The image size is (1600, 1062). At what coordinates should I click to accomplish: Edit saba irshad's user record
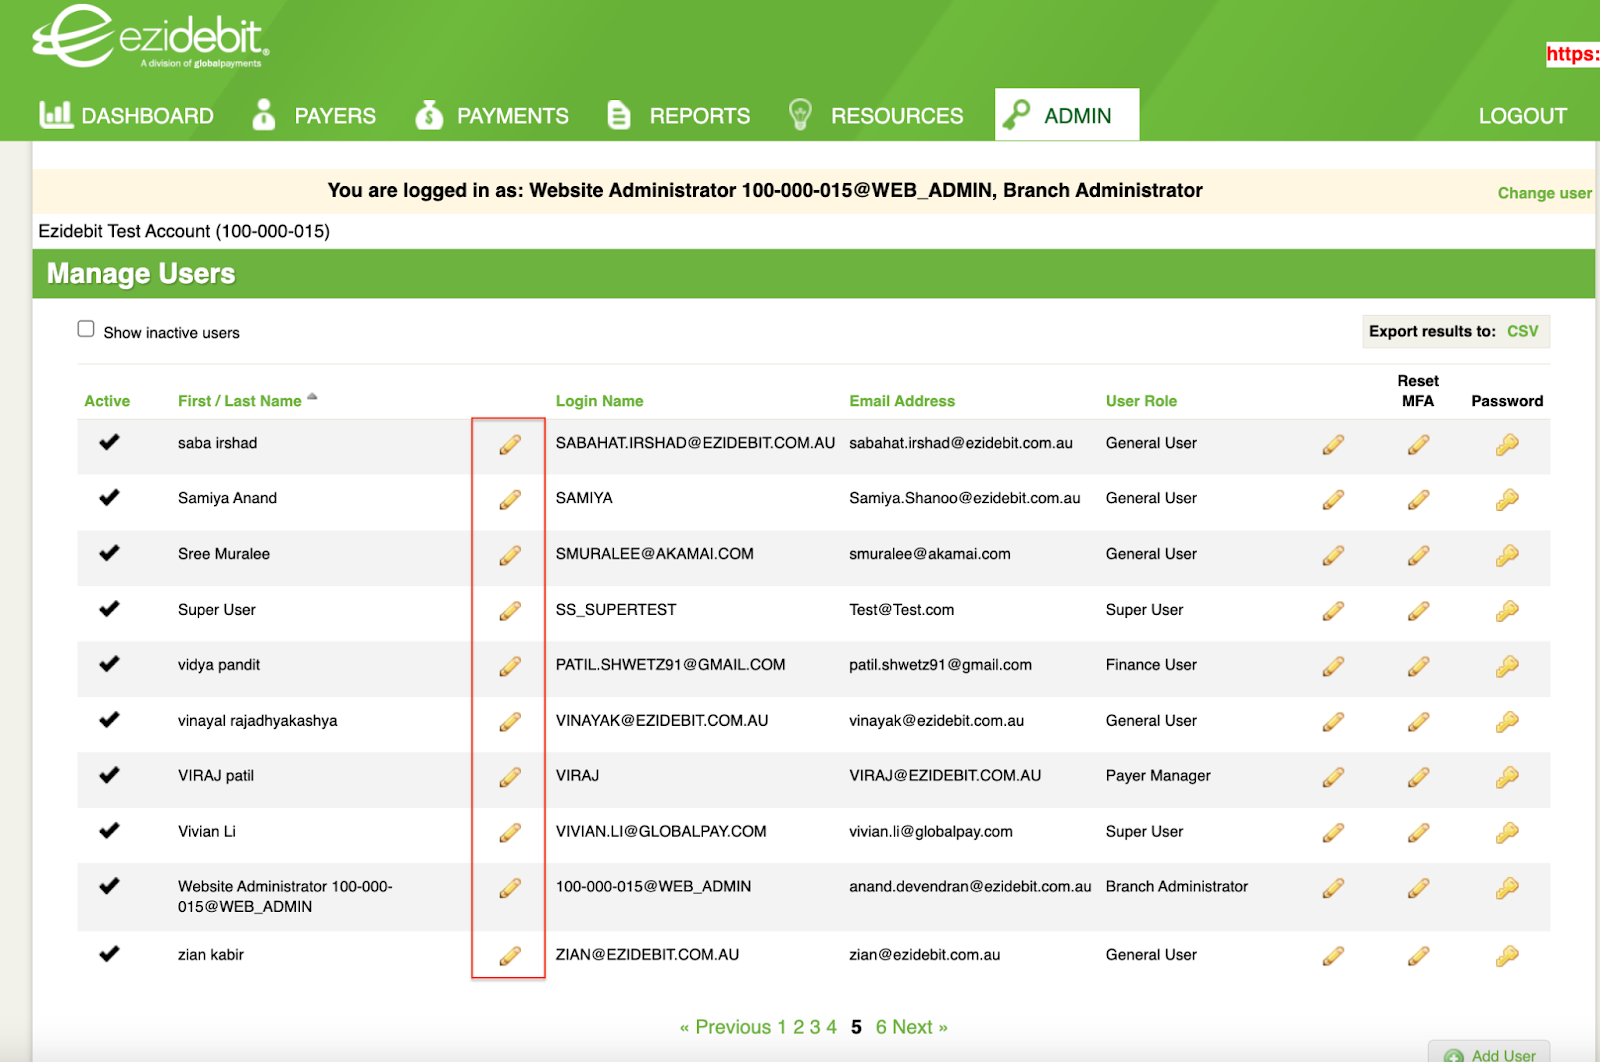[510, 445]
